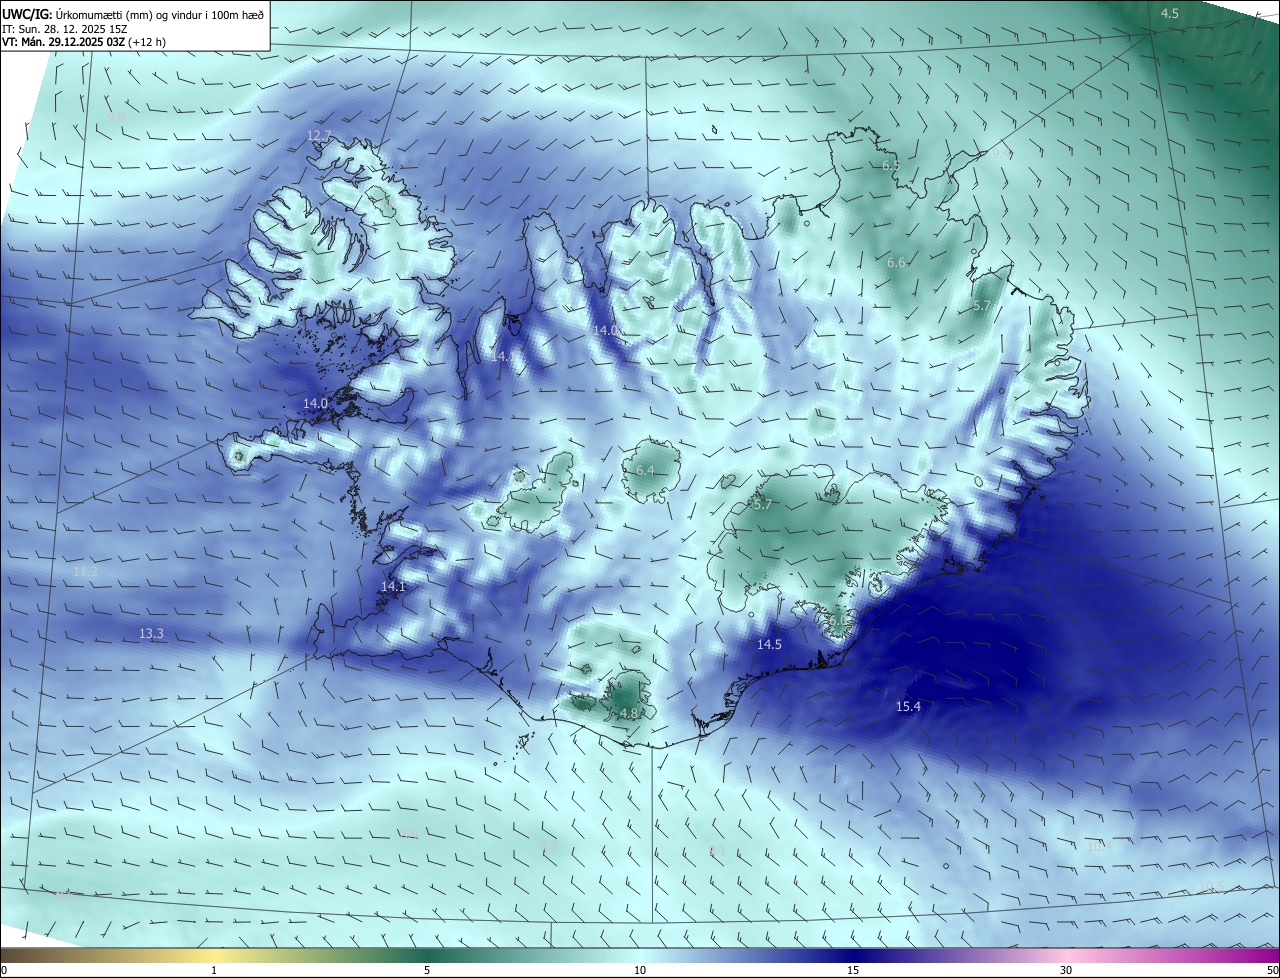
Task: Click the color scale tick label 0
Action: click(4, 970)
